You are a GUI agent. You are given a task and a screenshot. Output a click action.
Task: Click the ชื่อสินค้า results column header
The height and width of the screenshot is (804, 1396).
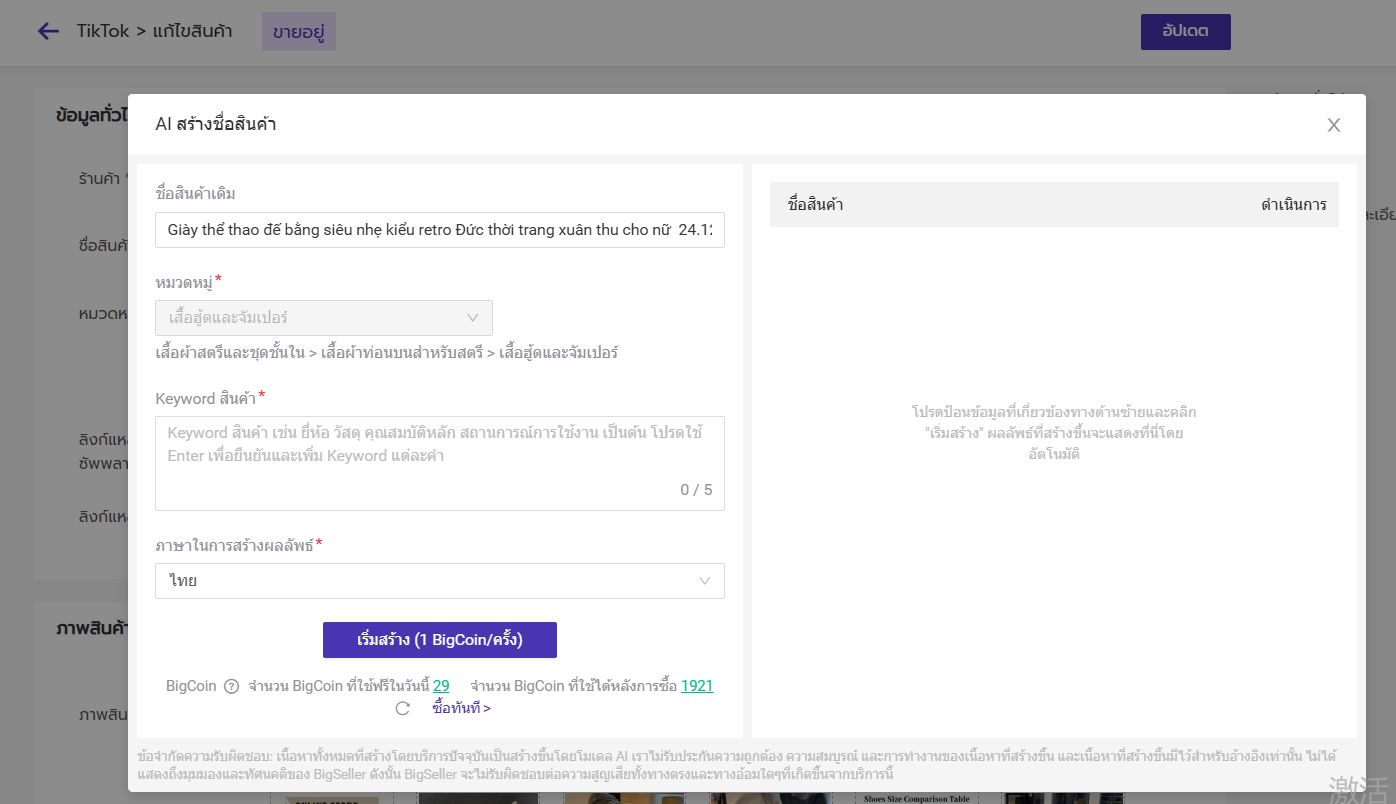815,205
